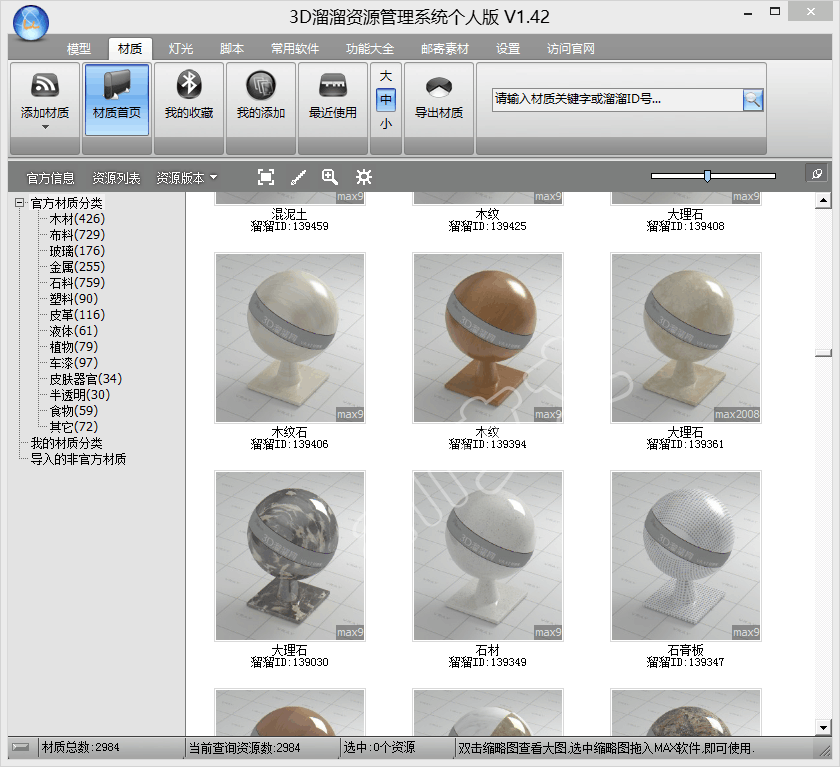Click 材质总数:2984 in status bar
The height and width of the screenshot is (767, 840).
pyautogui.click(x=81, y=747)
